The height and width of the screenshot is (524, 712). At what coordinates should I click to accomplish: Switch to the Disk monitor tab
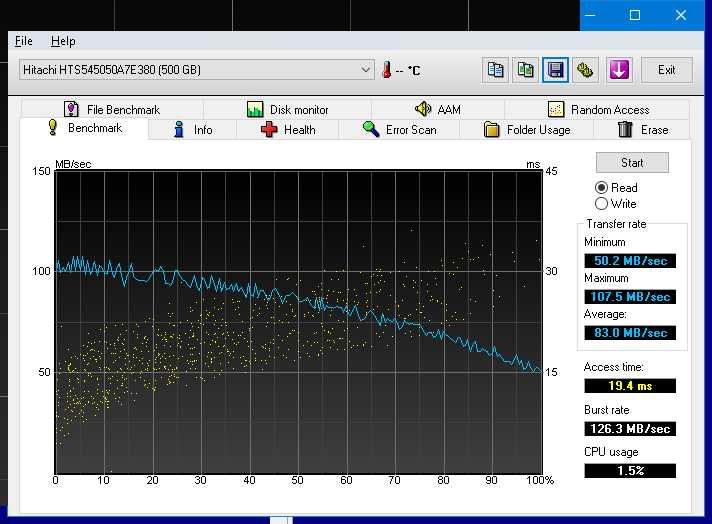coord(287,109)
